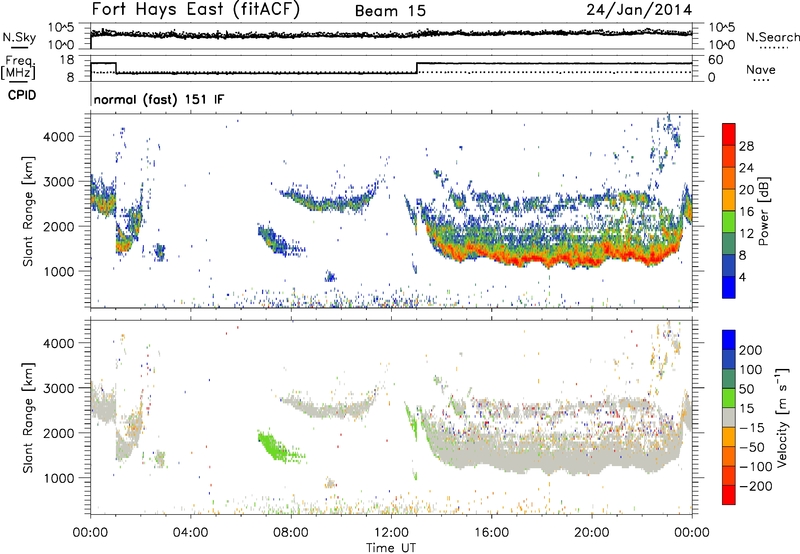Pick the Power colorbar segment between 20 and 24
Image resolution: width=800 pixels, height=554 pixels.
[x=729, y=178]
